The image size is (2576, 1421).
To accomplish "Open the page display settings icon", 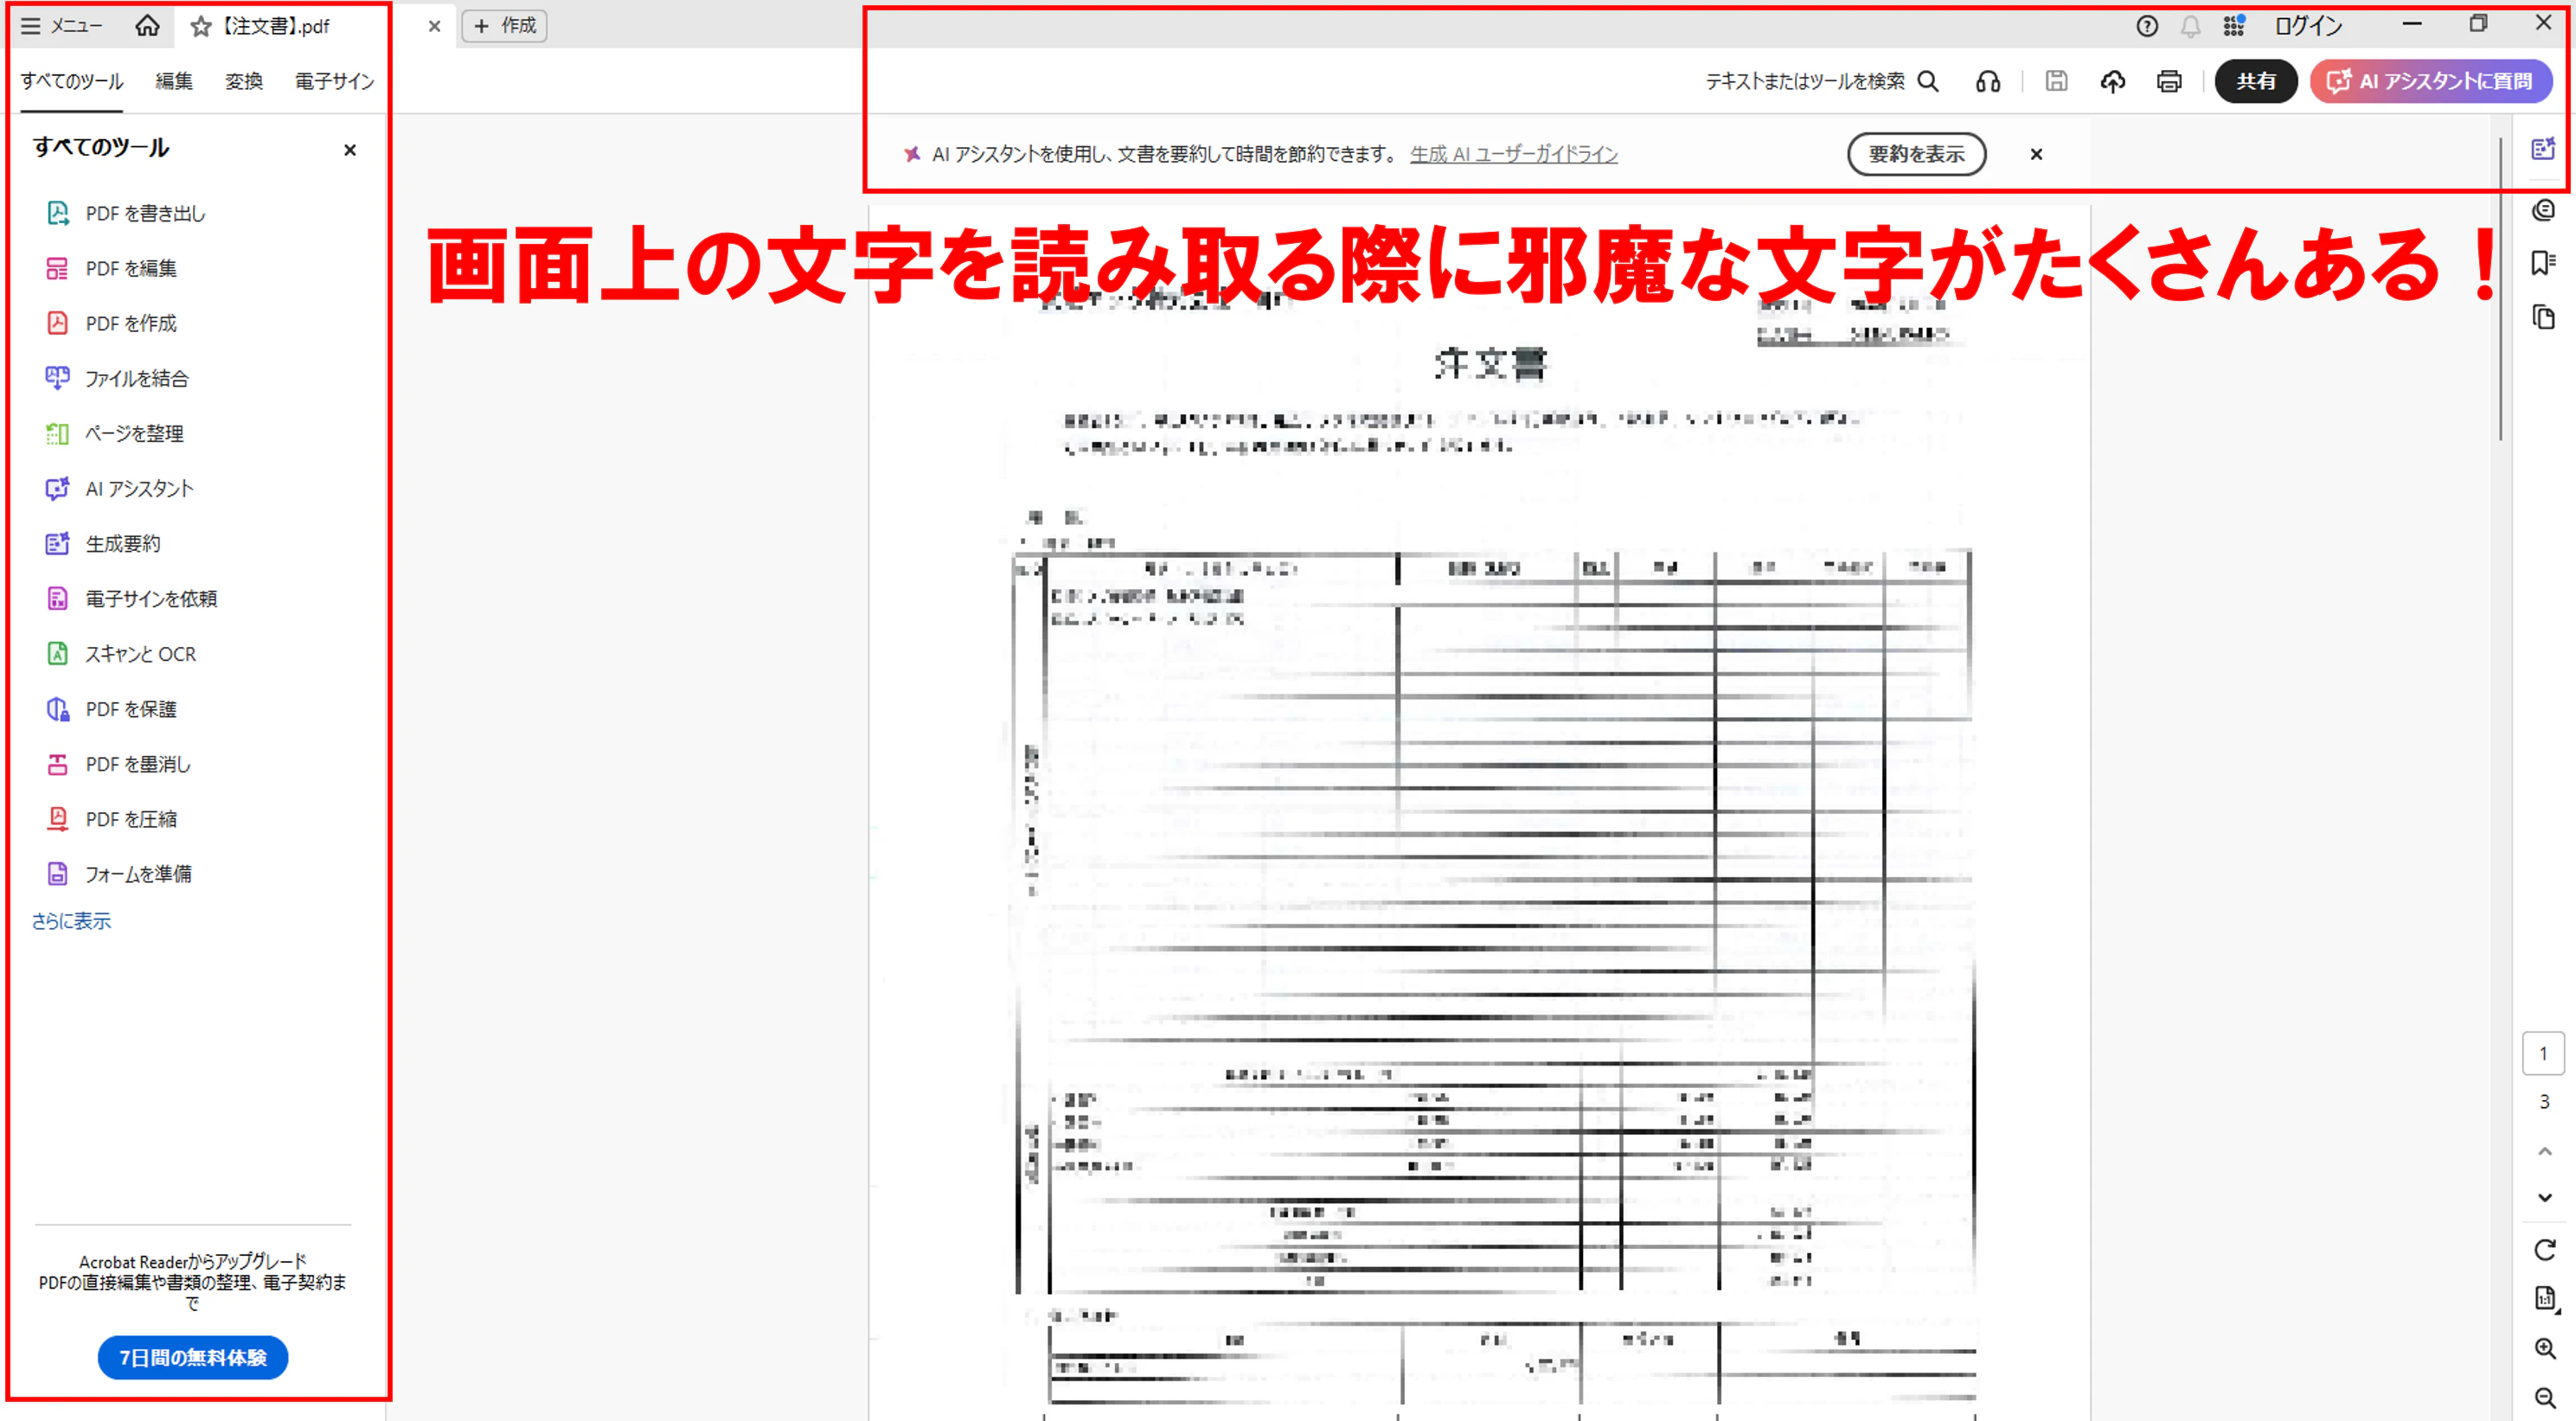I will tap(2545, 1299).
